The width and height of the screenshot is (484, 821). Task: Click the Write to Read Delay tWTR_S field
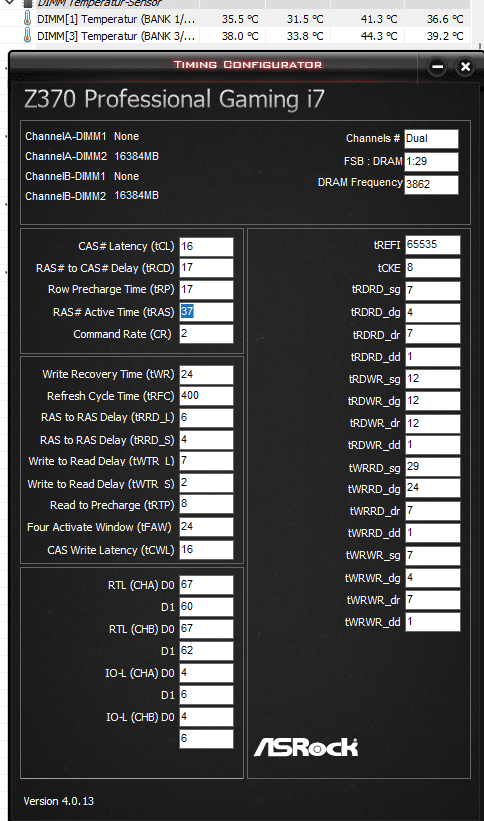click(x=206, y=483)
